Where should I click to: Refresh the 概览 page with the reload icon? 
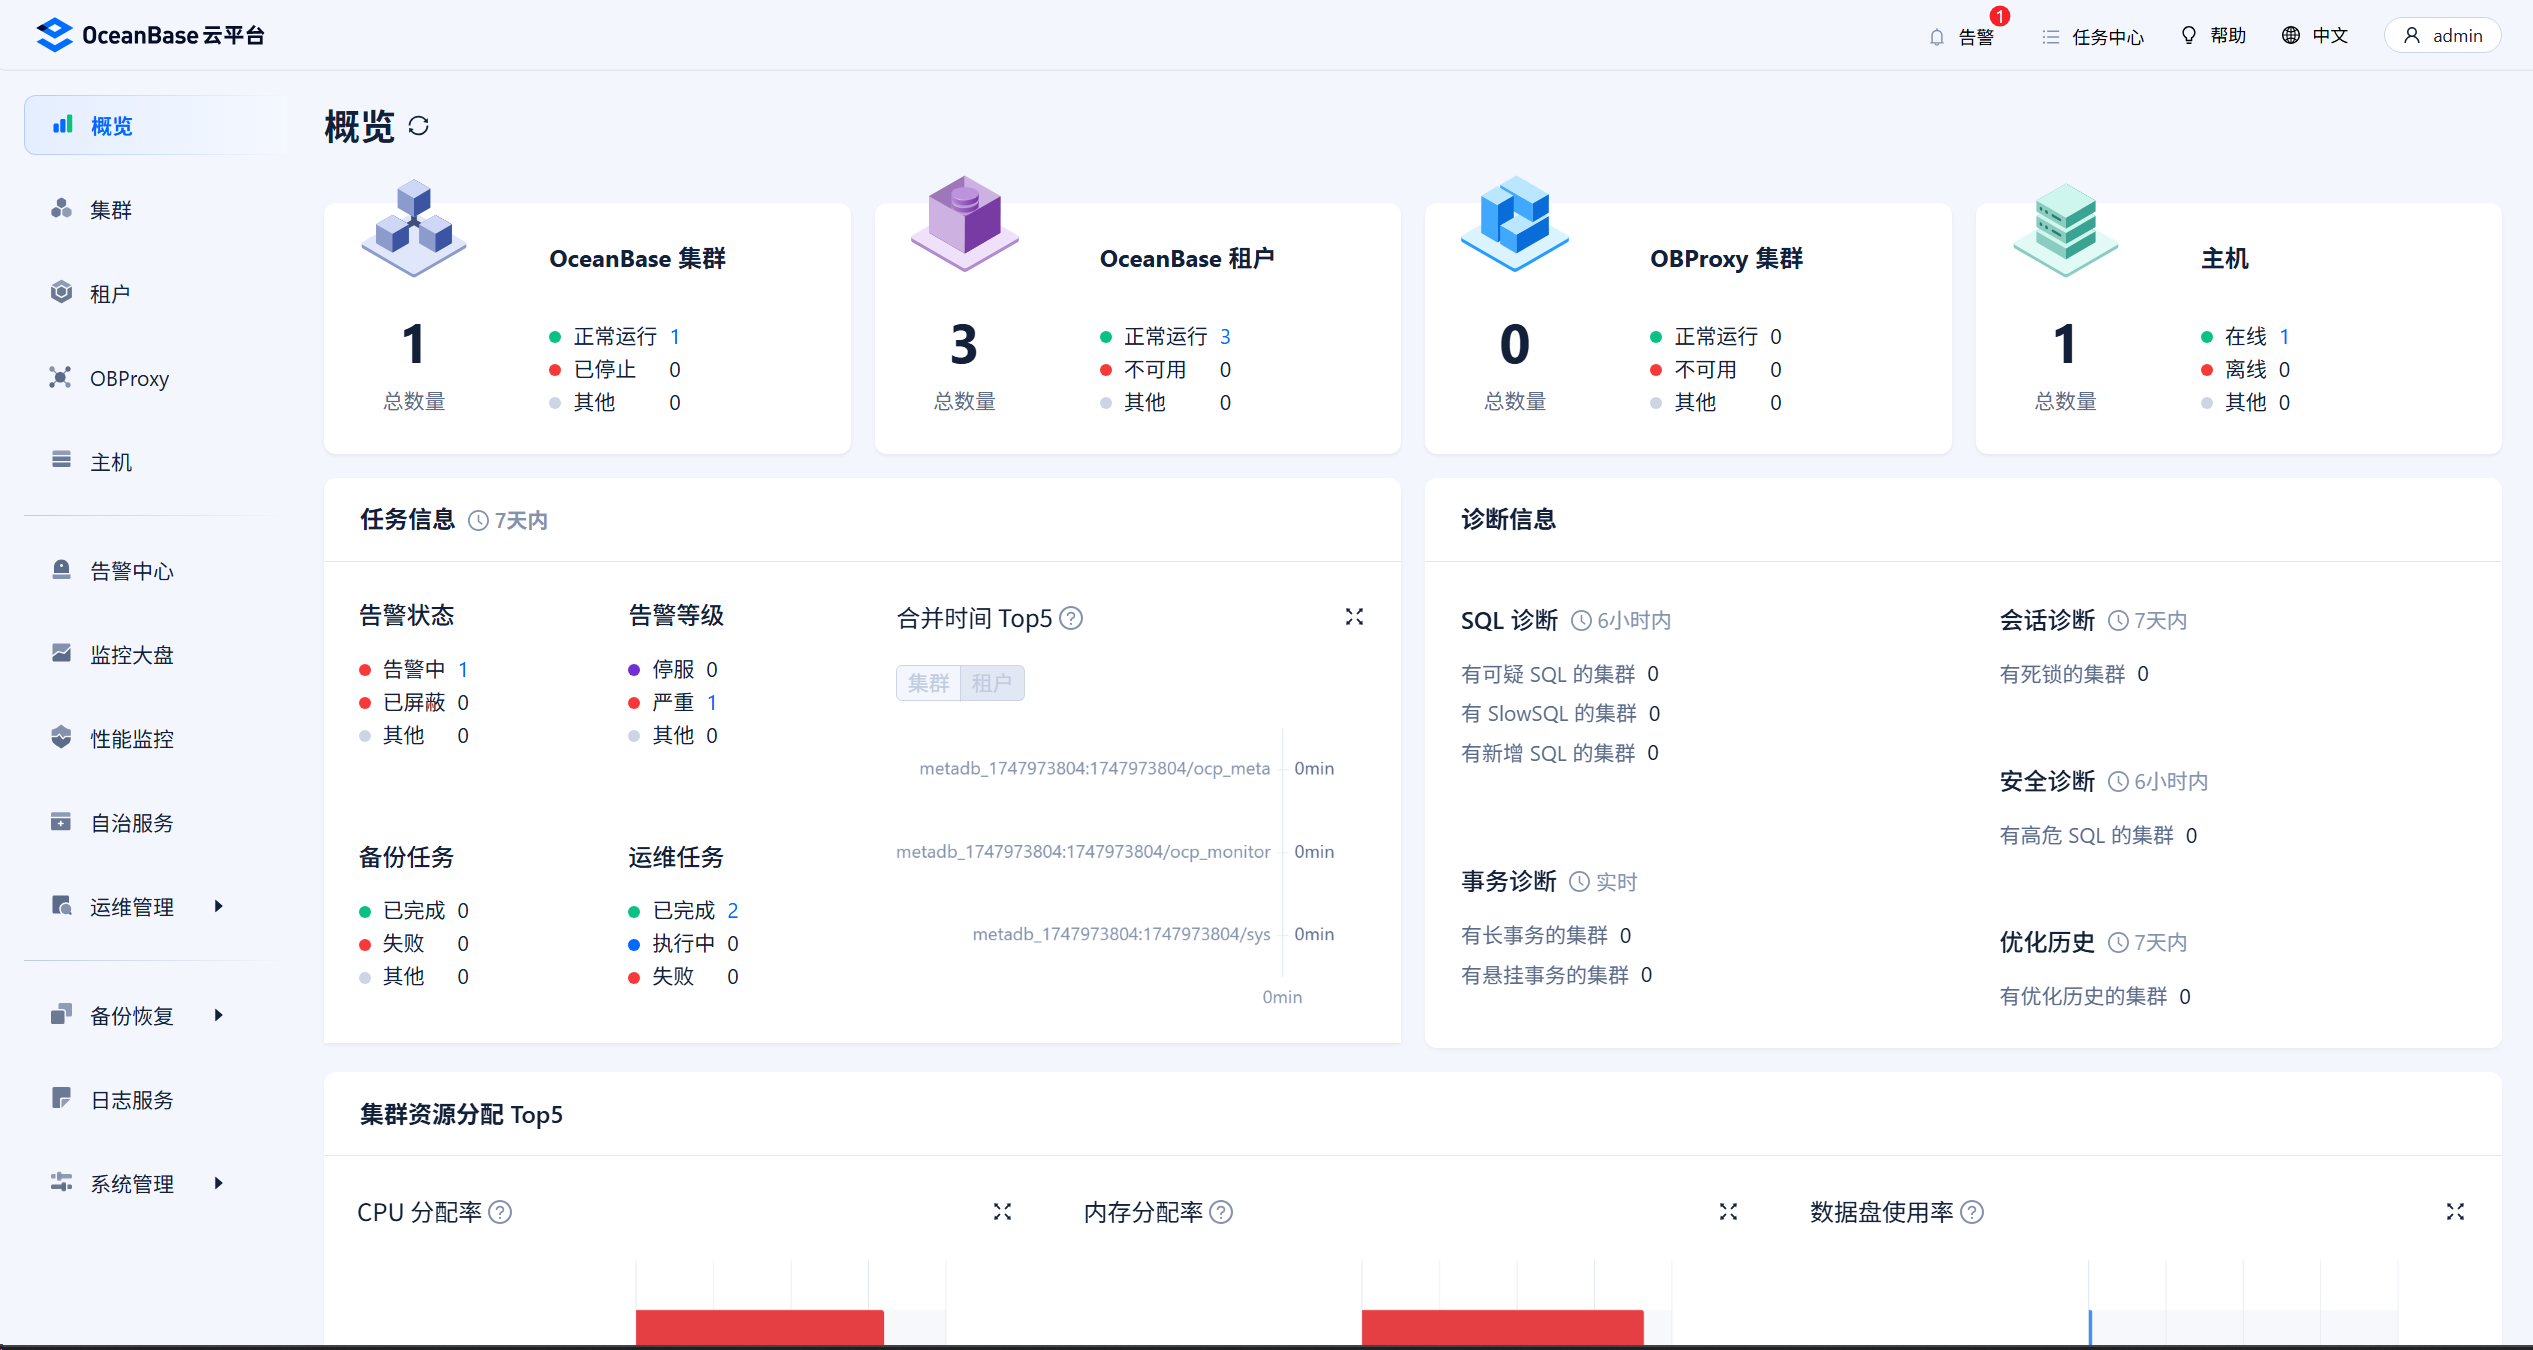coord(420,126)
